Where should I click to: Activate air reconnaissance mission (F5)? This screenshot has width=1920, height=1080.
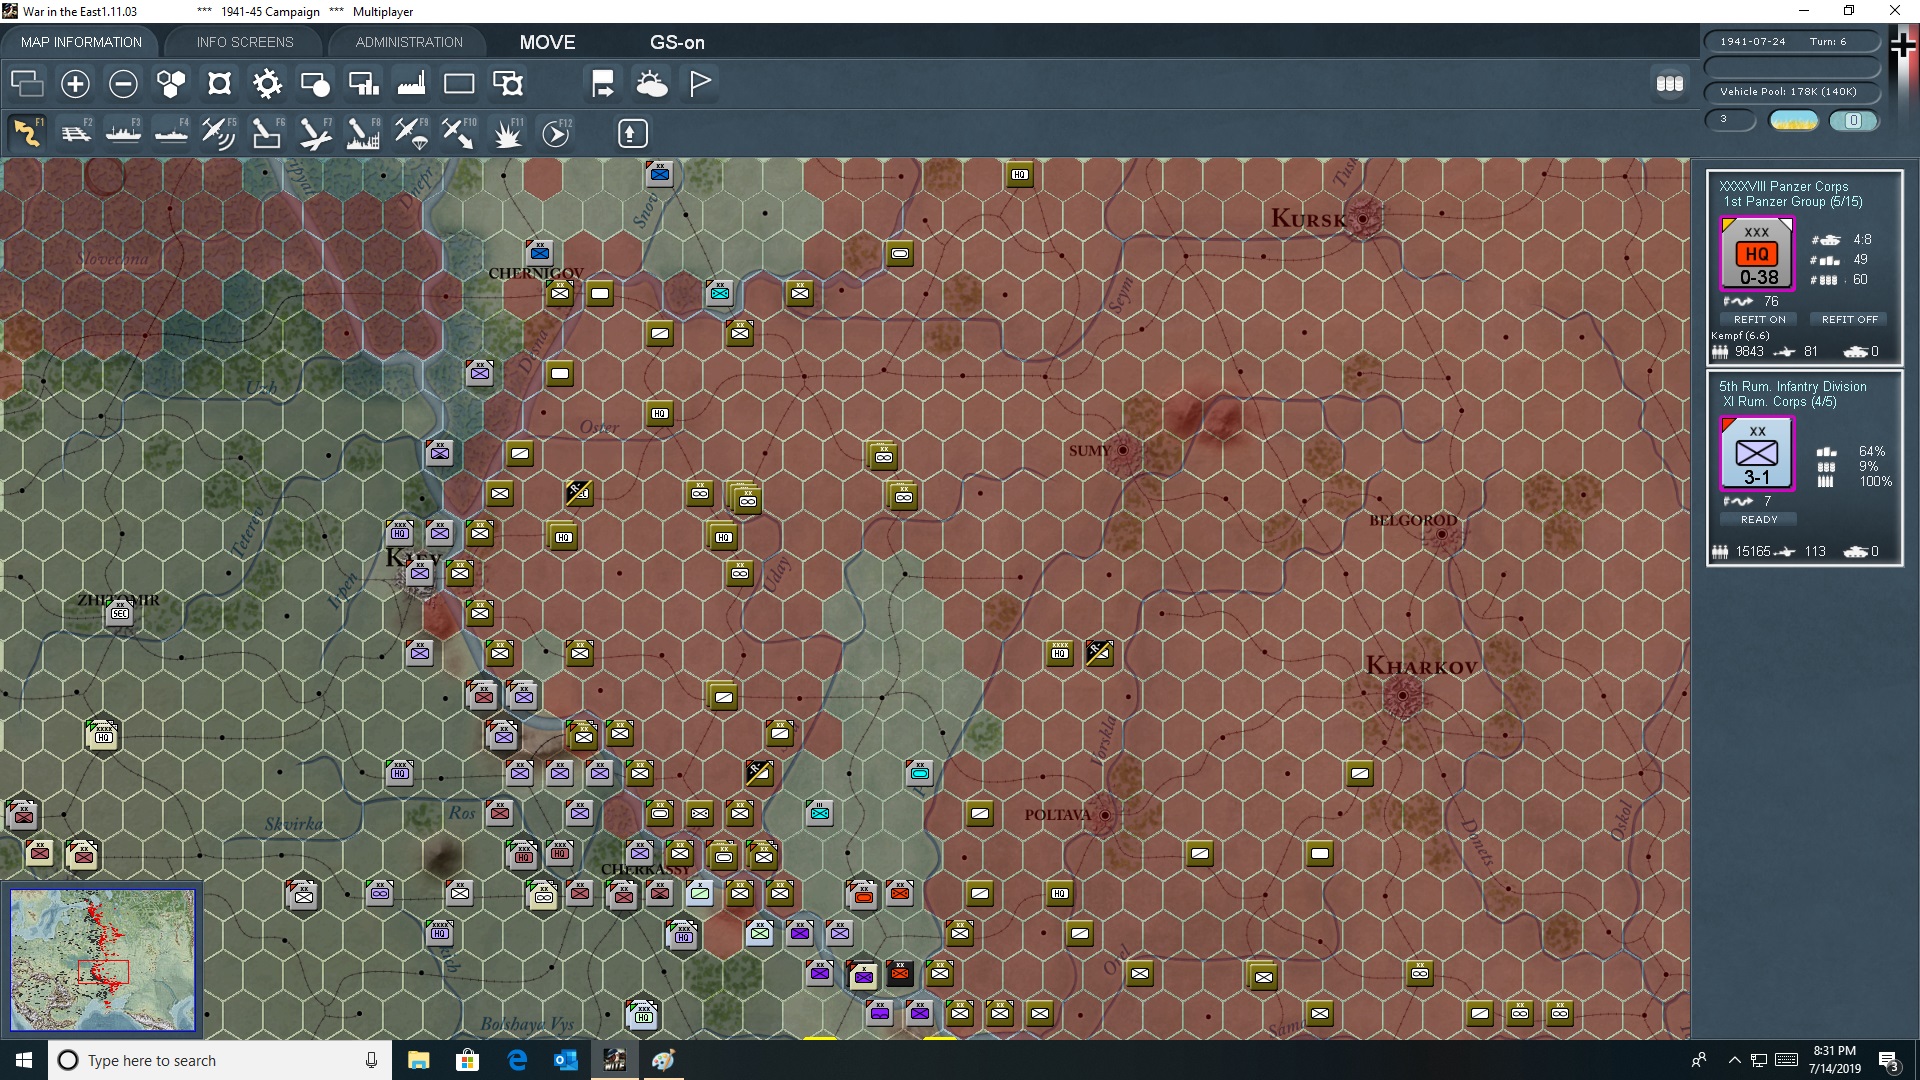[x=219, y=133]
